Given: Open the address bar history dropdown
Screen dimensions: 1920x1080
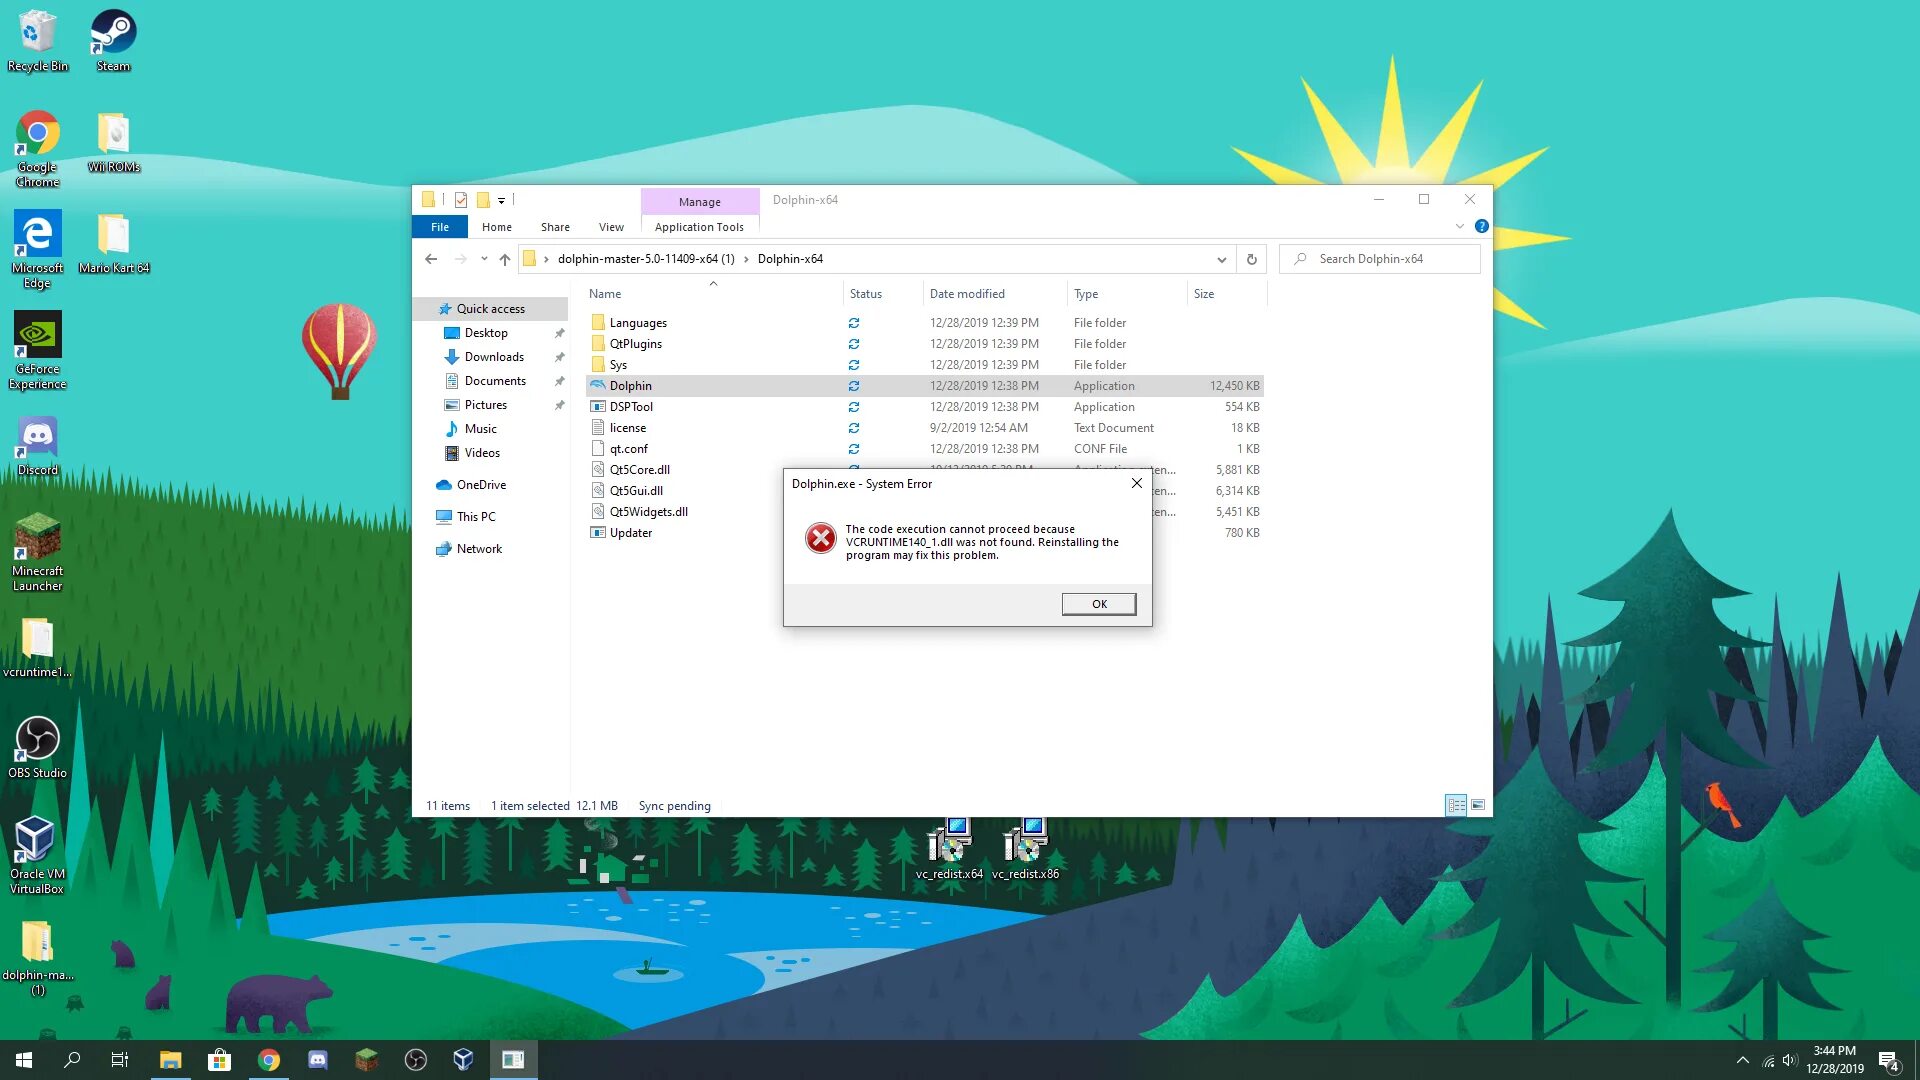Looking at the screenshot, I should click(x=1221, y=259).
